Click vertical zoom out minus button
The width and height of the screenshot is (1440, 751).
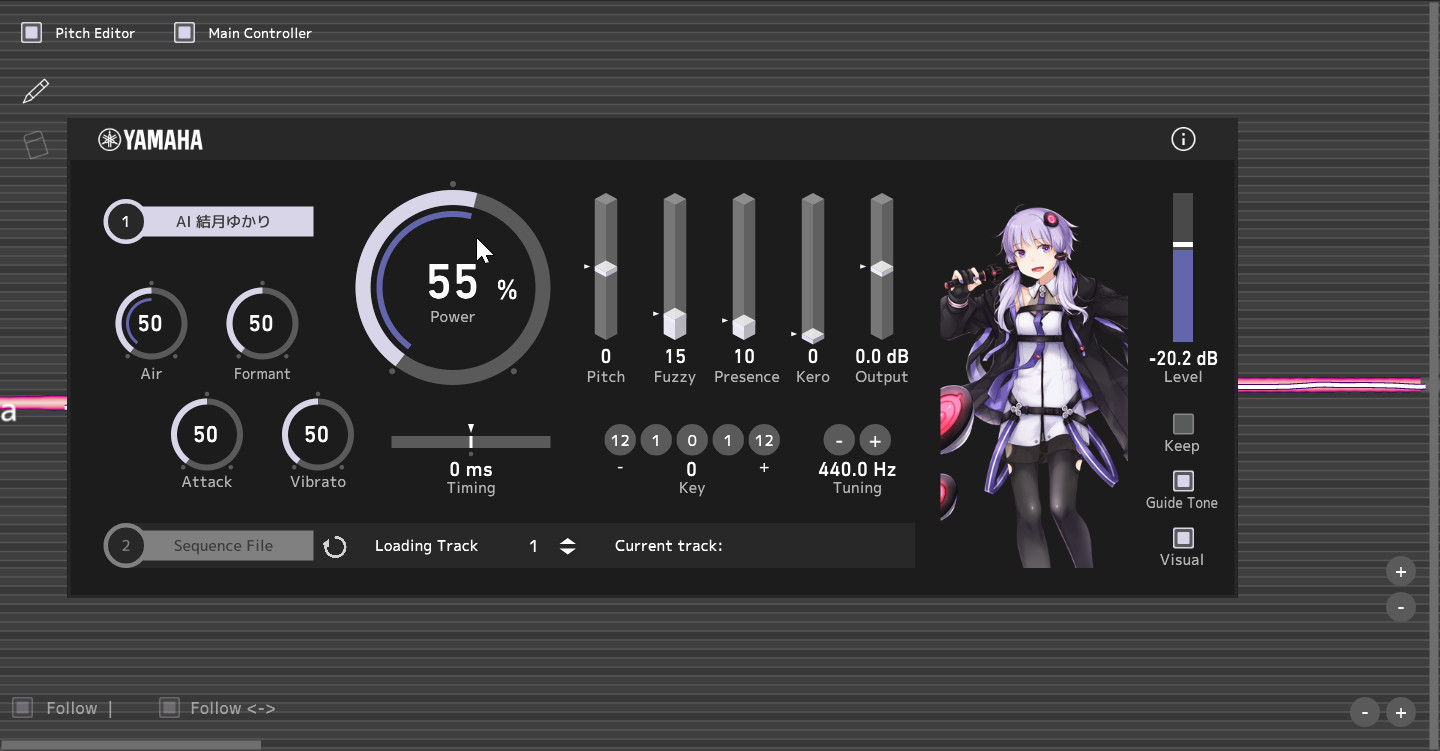point(1401,606)
